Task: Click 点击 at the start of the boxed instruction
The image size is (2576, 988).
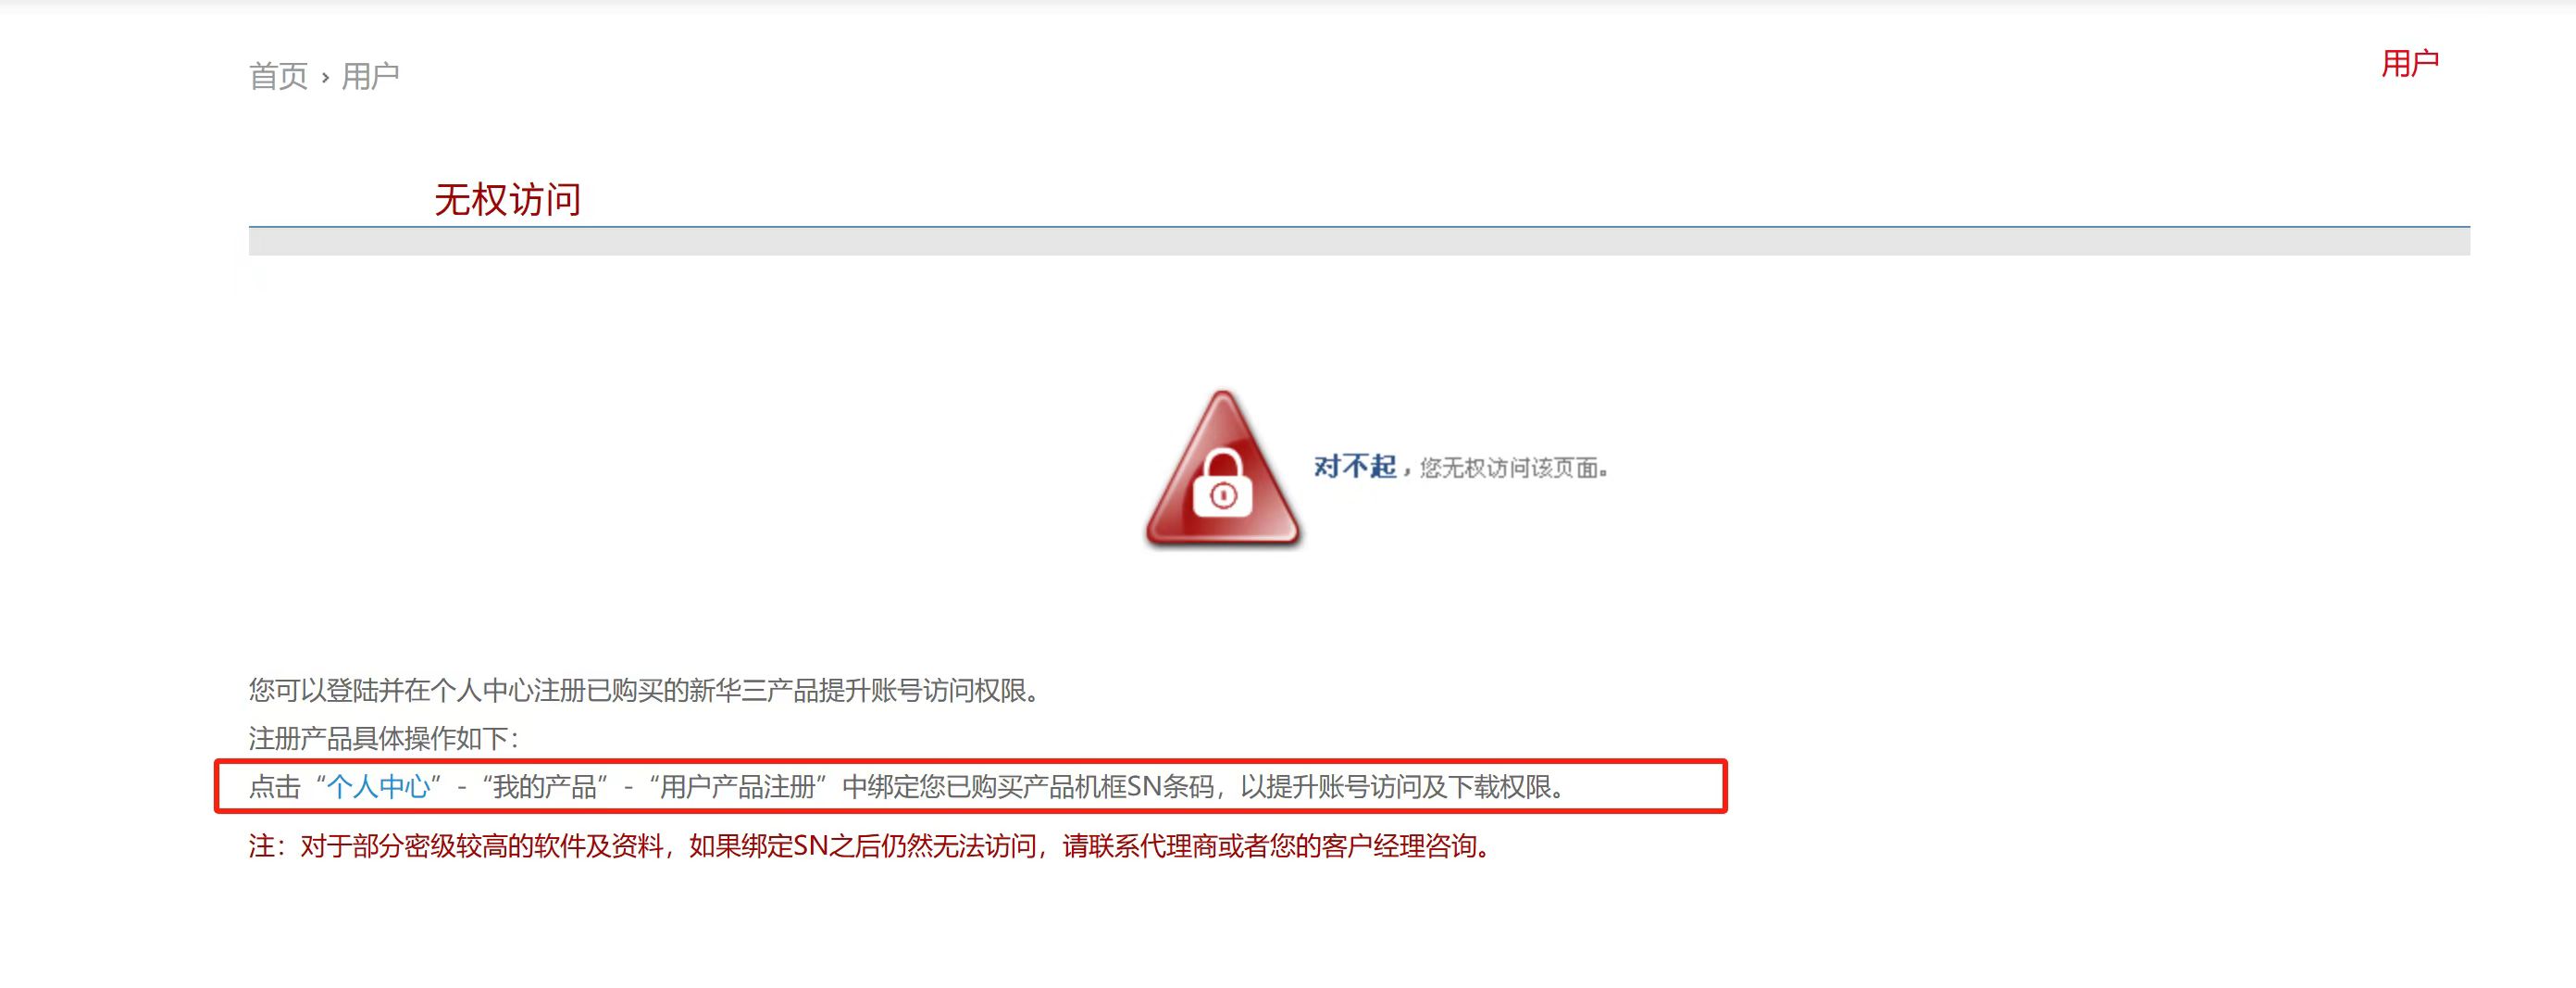Action: pyautogui.click(x=275, y=787)
